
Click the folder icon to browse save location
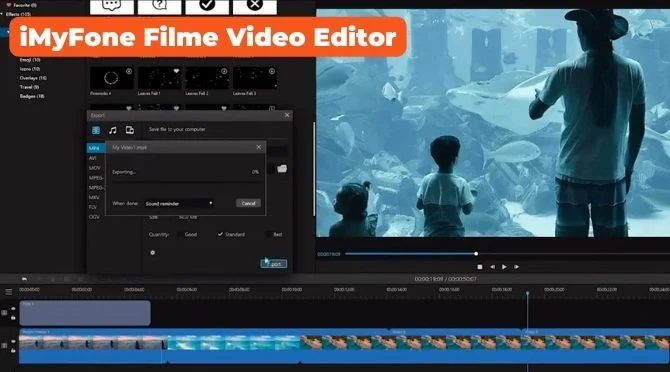pyautogui.click(x=282, y=169)
